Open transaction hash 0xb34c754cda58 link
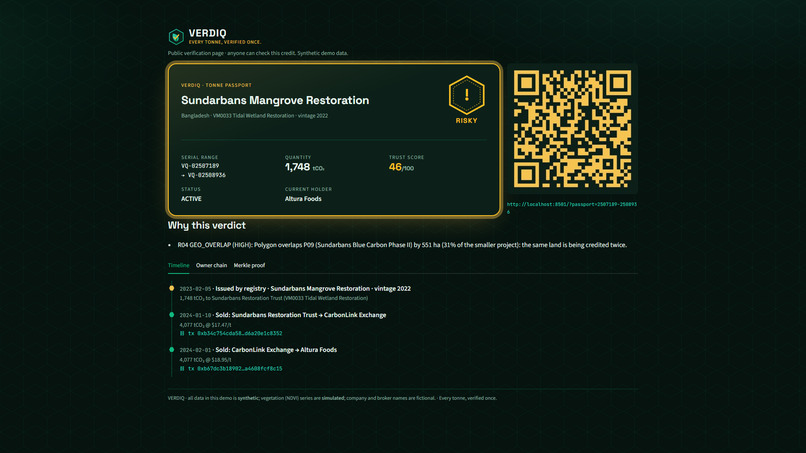Viewport: 806px width, 453px height. point(235,333)
